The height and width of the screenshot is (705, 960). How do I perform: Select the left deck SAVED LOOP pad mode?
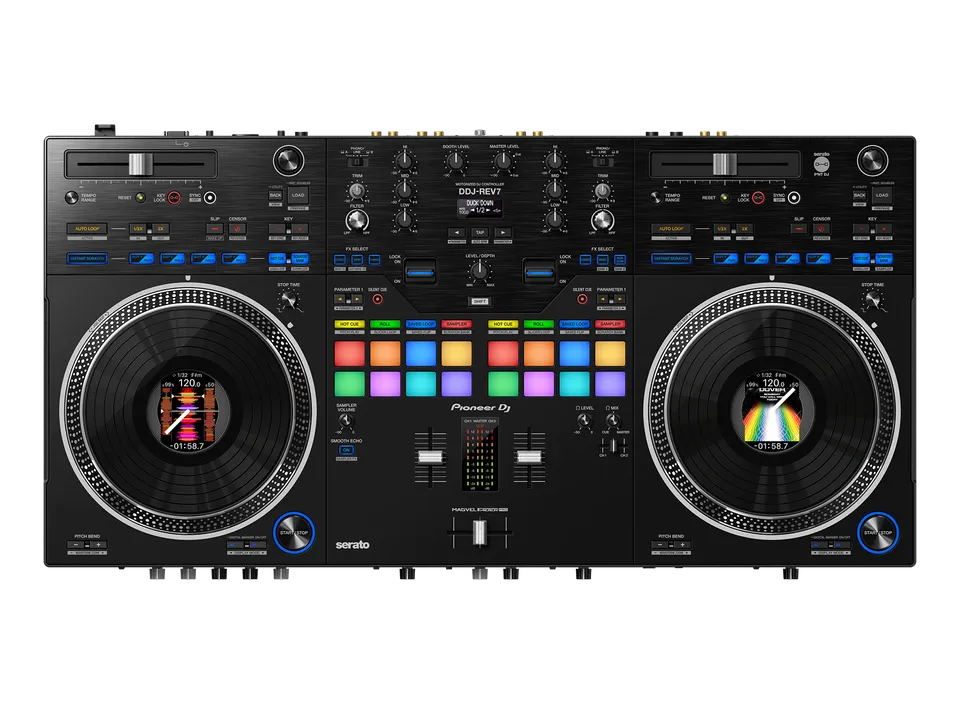click(421, 324)
